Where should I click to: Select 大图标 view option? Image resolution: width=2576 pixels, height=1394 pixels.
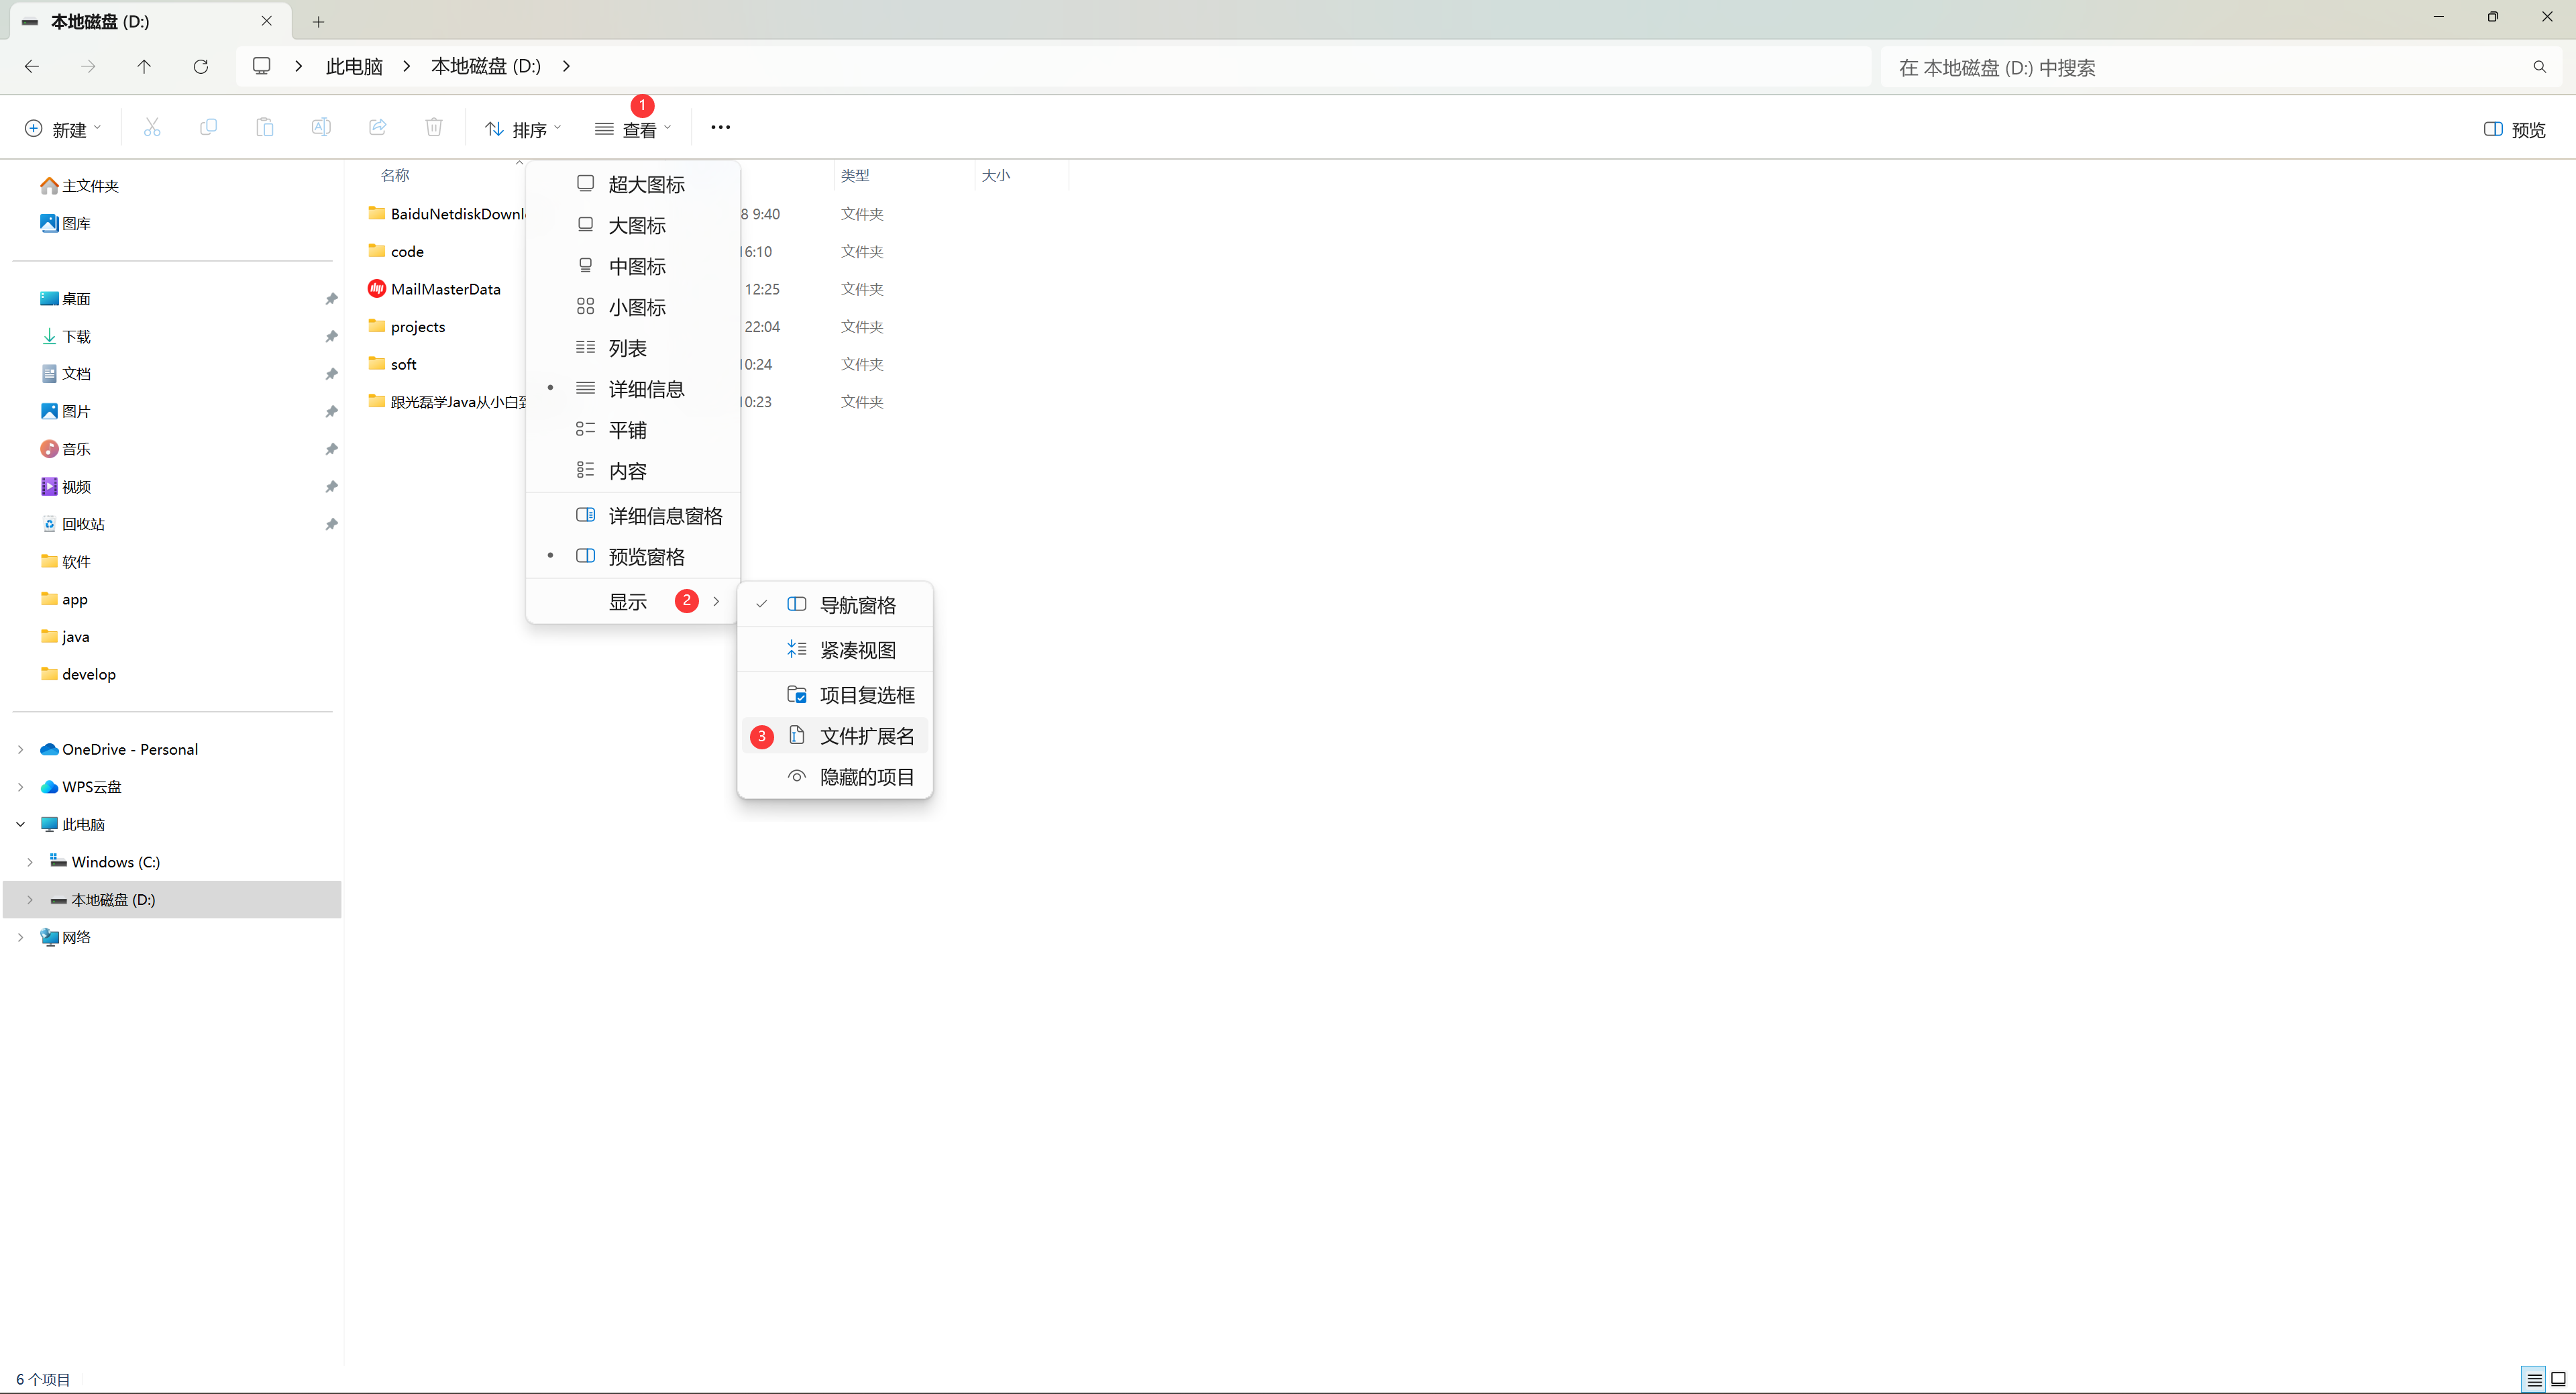633,225
